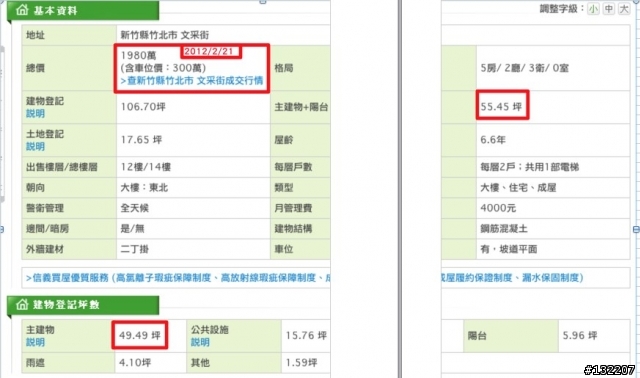Set font size to large (大)
The image size is (640, 378).
(x=624, y=9)
